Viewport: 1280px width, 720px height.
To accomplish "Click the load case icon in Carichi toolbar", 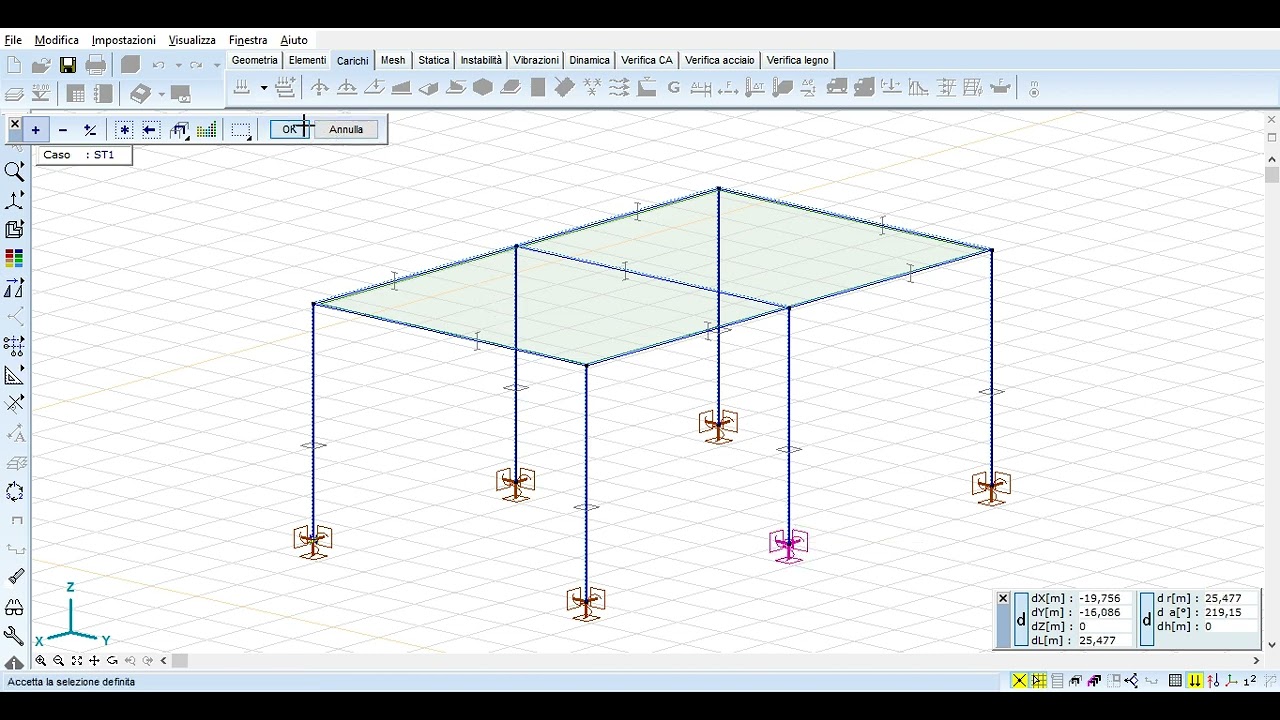I will [242, 88].
